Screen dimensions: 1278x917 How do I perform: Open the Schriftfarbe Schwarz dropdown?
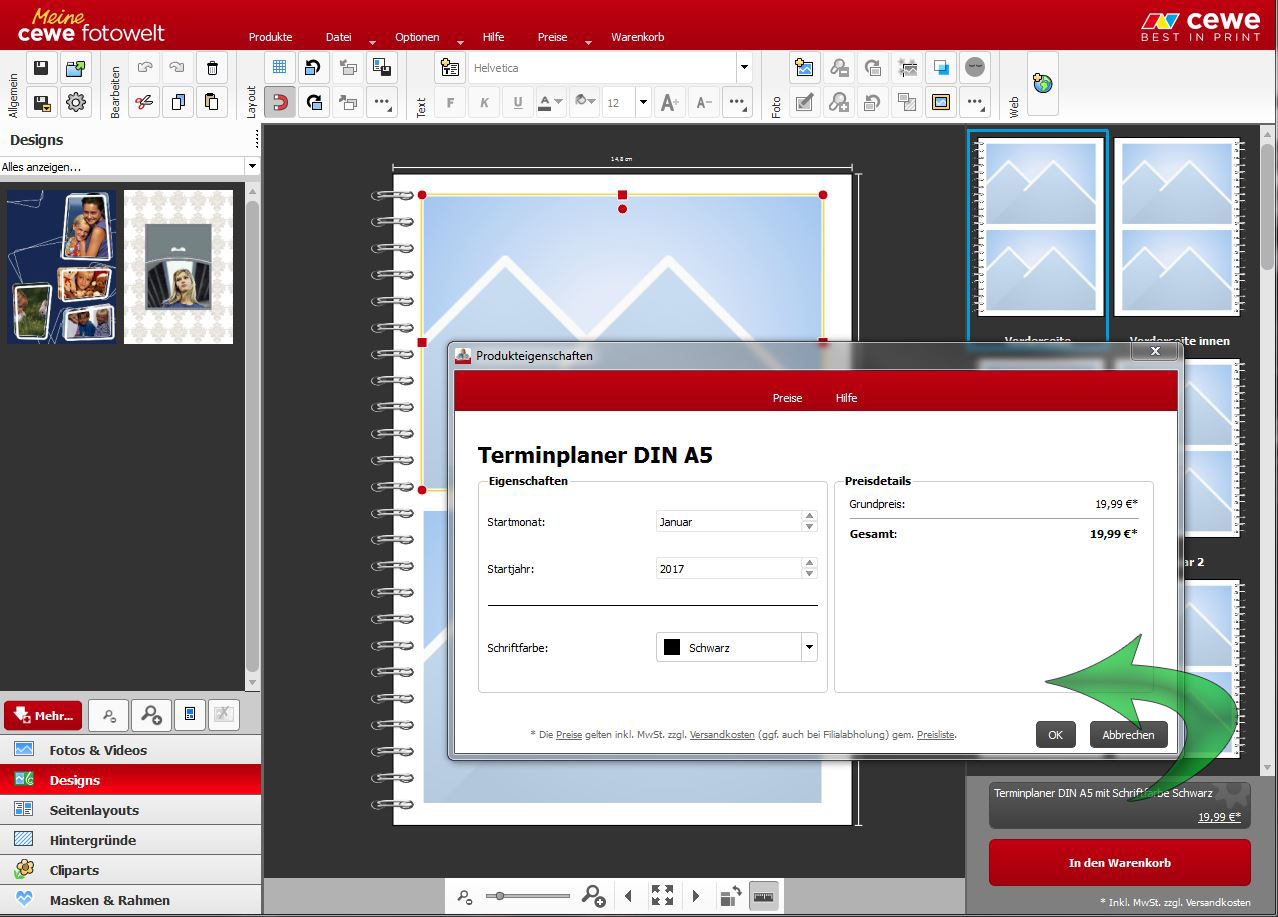(808, 648)
